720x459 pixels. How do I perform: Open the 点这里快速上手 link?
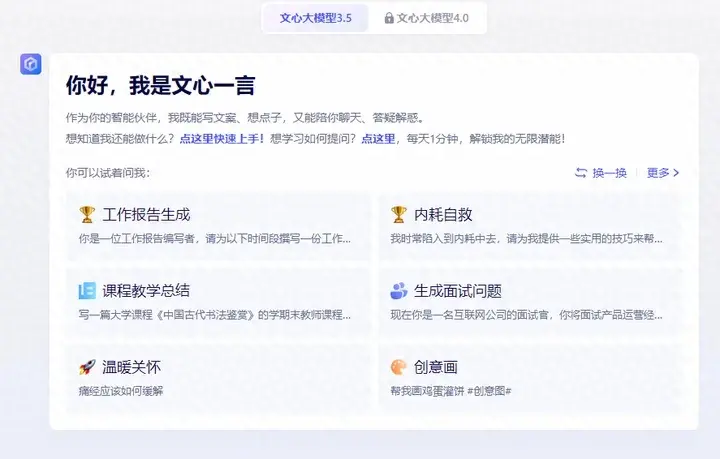coord(222,139)
